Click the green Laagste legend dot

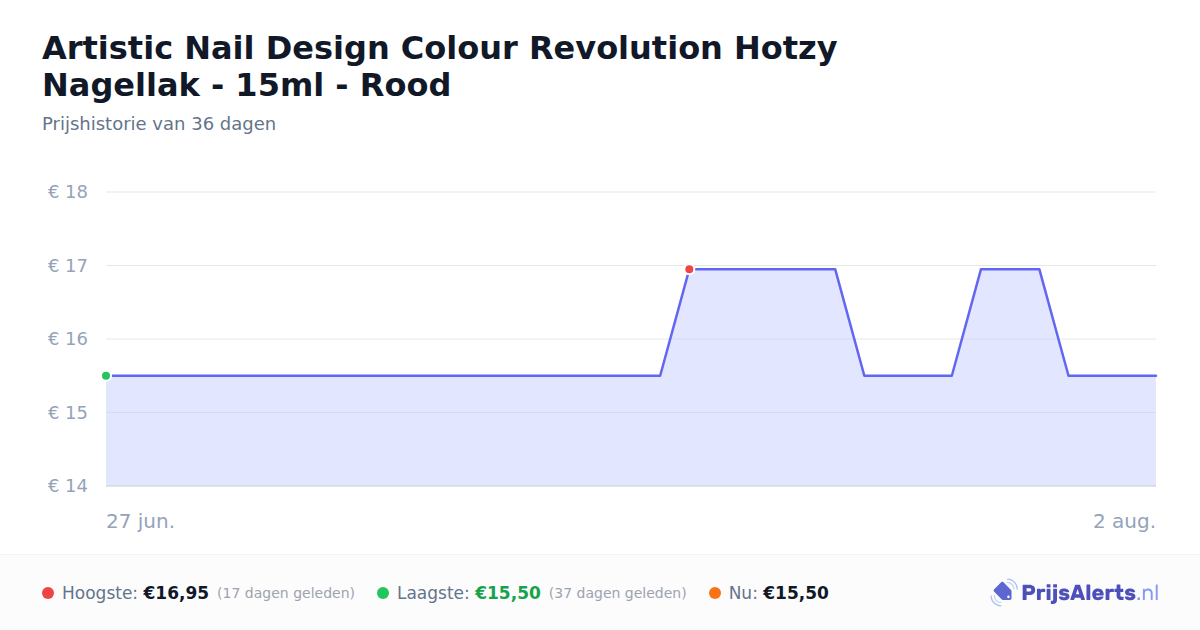click(x=383, y=593)
